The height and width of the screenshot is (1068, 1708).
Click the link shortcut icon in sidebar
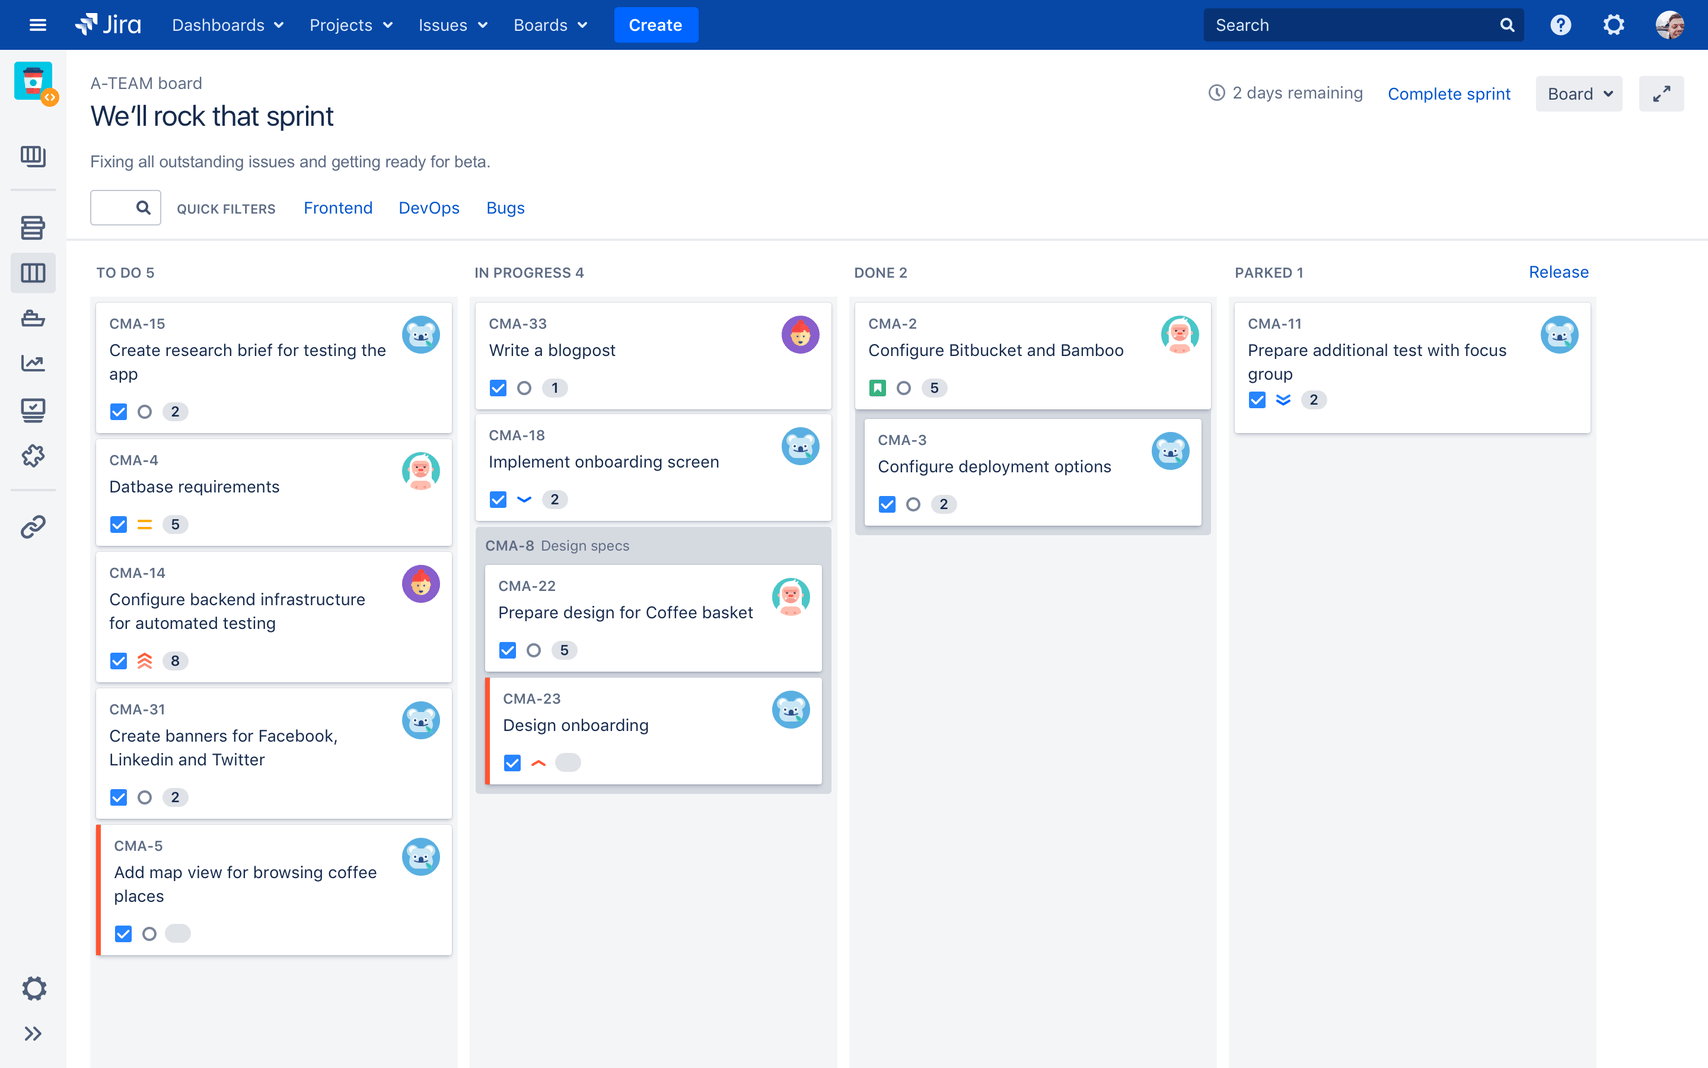pos(33,526)
